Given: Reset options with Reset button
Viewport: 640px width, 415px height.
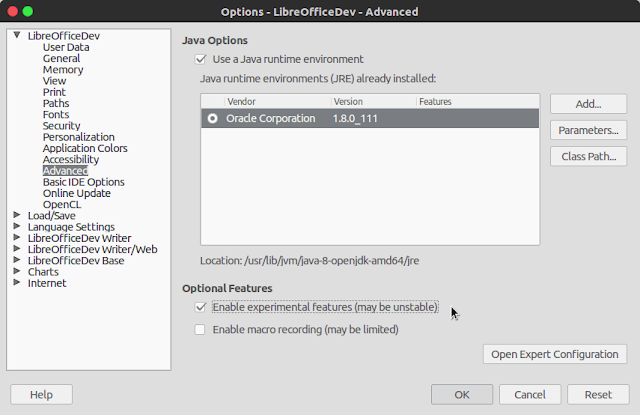Looking at the screenshot, I should [598, 395].
